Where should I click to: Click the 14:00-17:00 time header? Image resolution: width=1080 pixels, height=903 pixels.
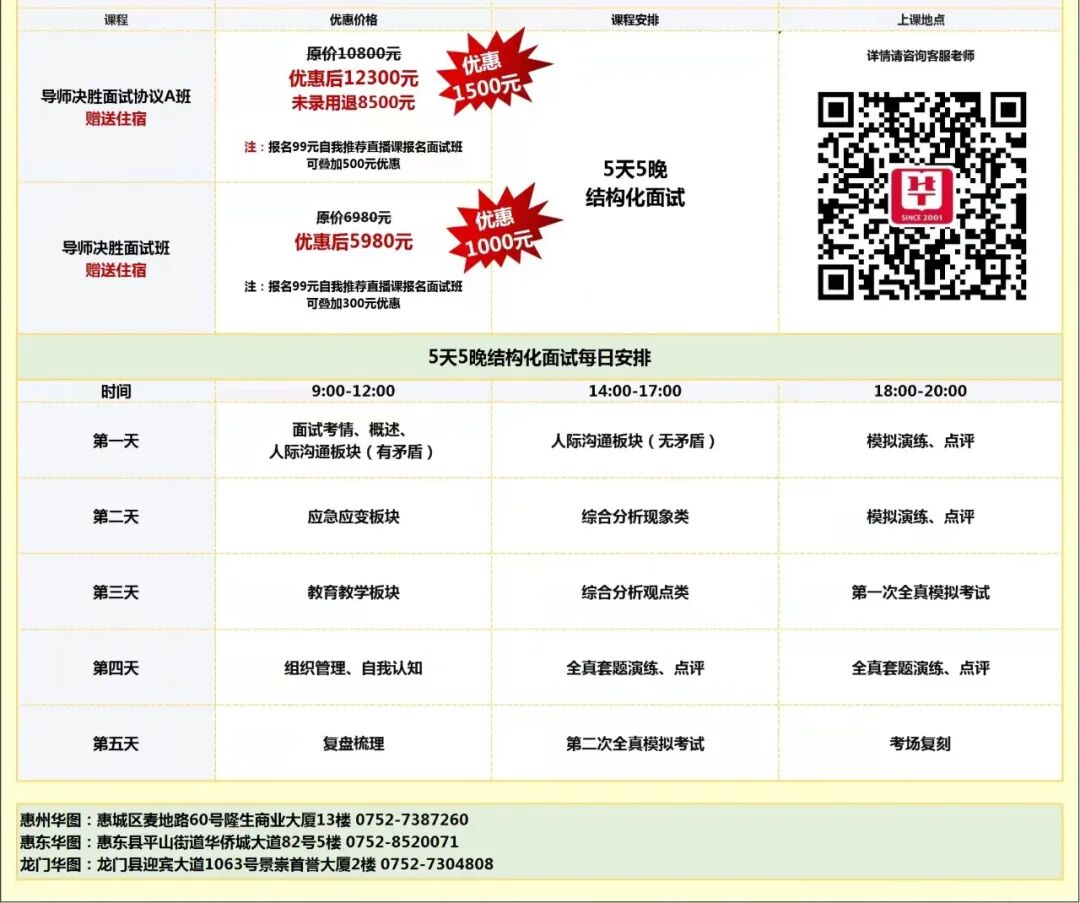[635, 391]
